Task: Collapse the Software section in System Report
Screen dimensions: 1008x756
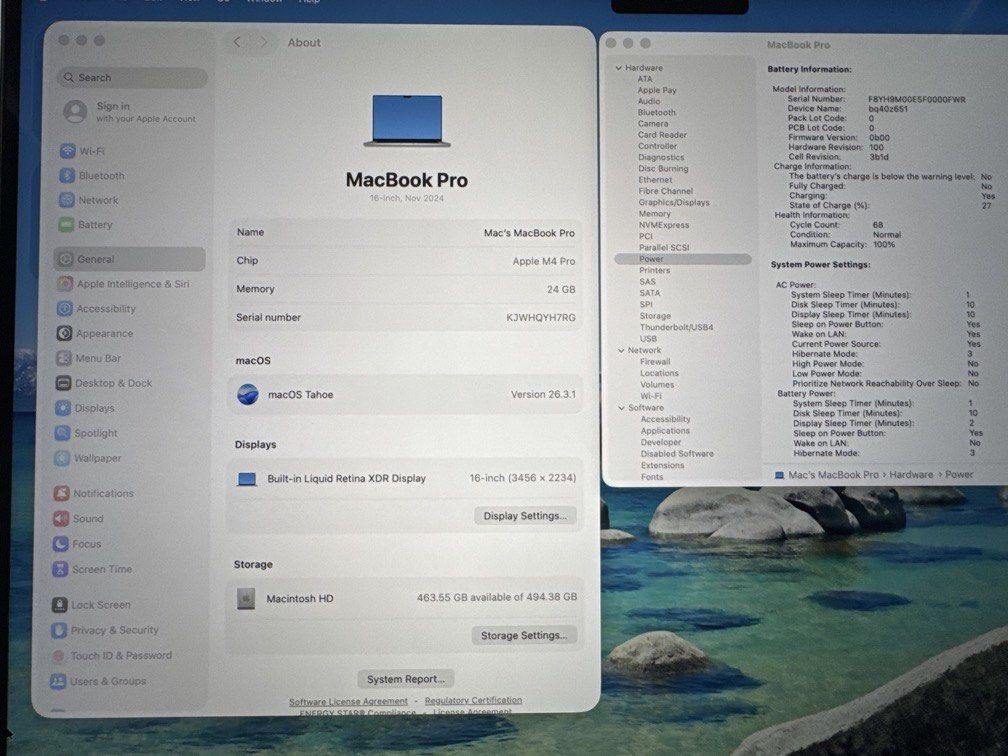Action: click(622, 408)
